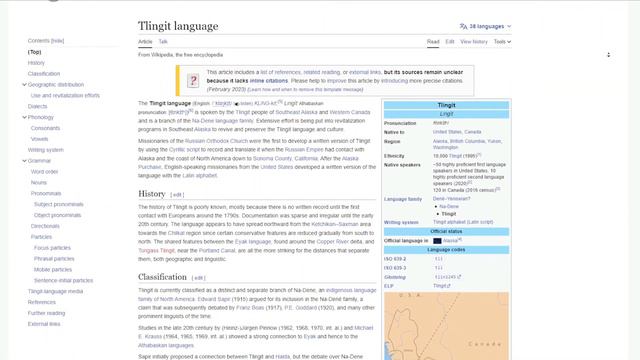Open the Na-Dene language family link
This screenshot has height=360, width=640.
click(223, 121)
